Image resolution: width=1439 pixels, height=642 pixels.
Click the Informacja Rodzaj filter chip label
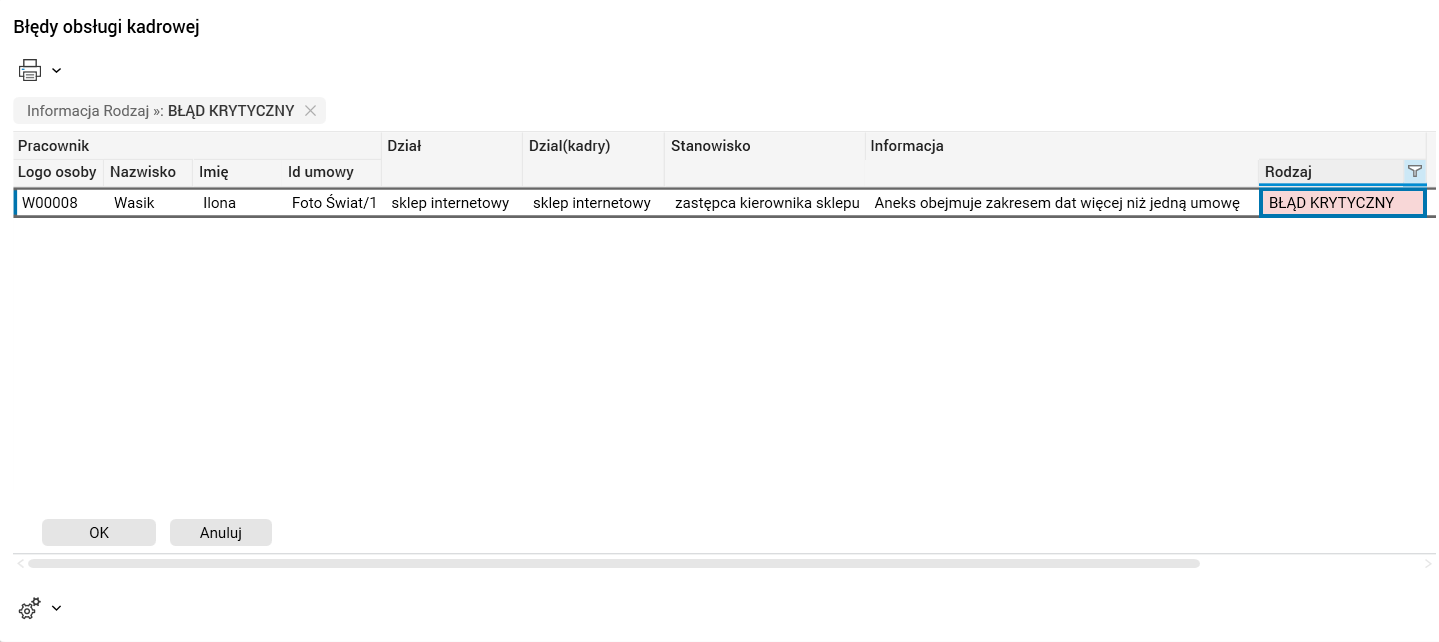[x=160, y=111]
